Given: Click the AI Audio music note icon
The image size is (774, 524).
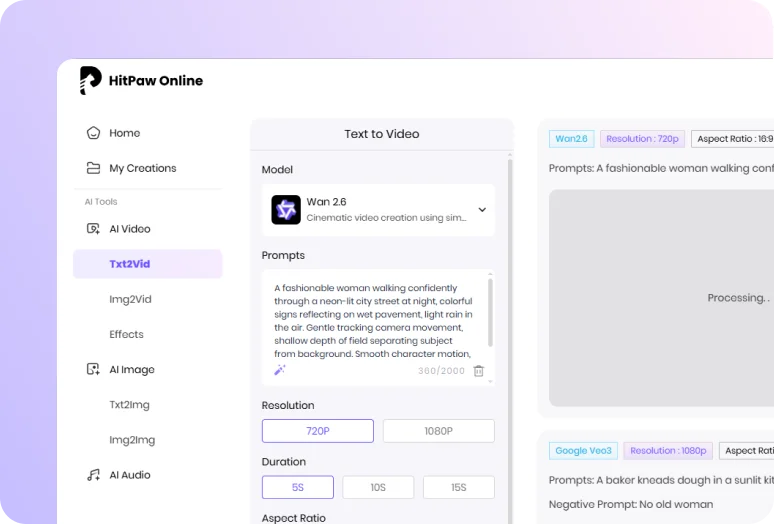Looking at the screenshot, I should pos(93,475).
